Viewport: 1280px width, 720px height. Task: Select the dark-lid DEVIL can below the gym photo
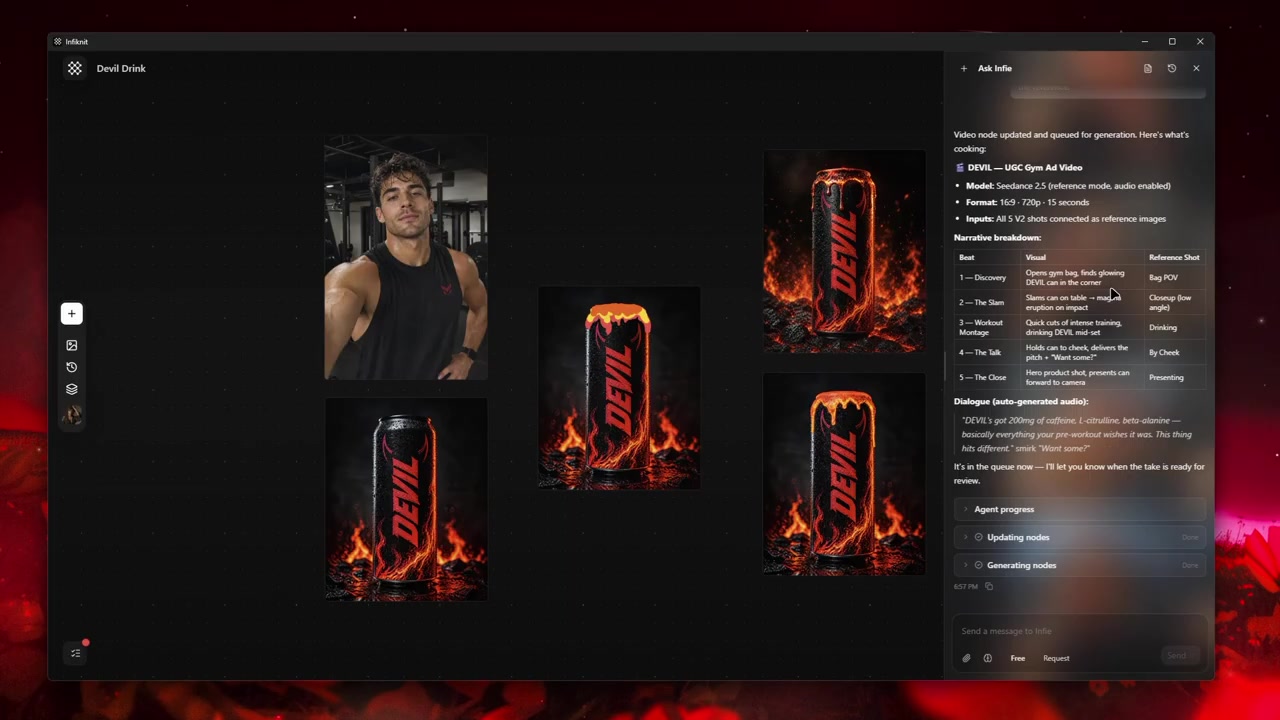pos(406,499)
